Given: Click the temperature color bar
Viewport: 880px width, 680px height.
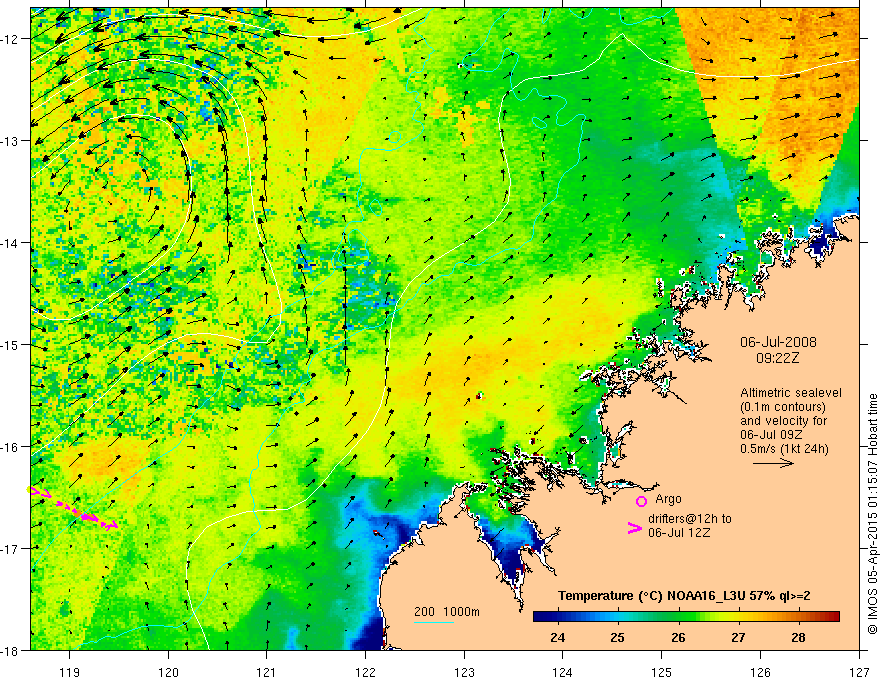Looking at the screenshot, I should click(686, 617).
